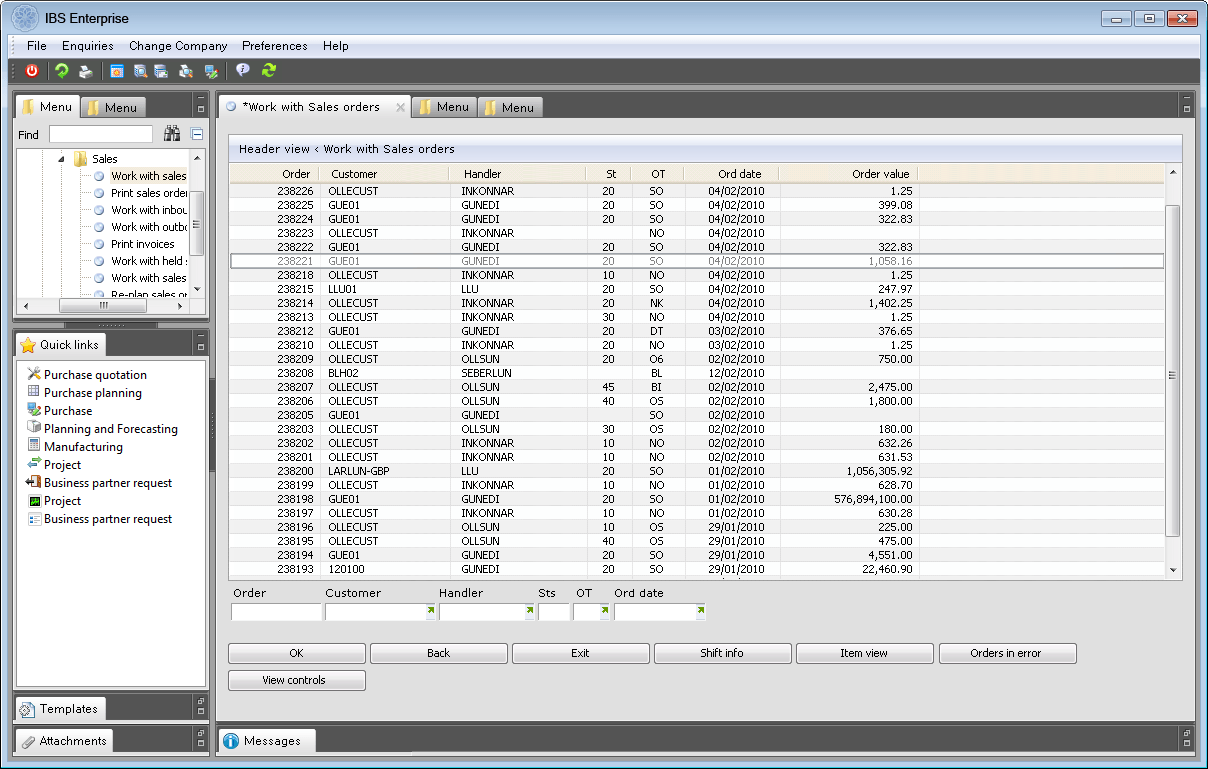1208x769 pixels.
Task: Click inside the Find input field
Action: (101, 134)
